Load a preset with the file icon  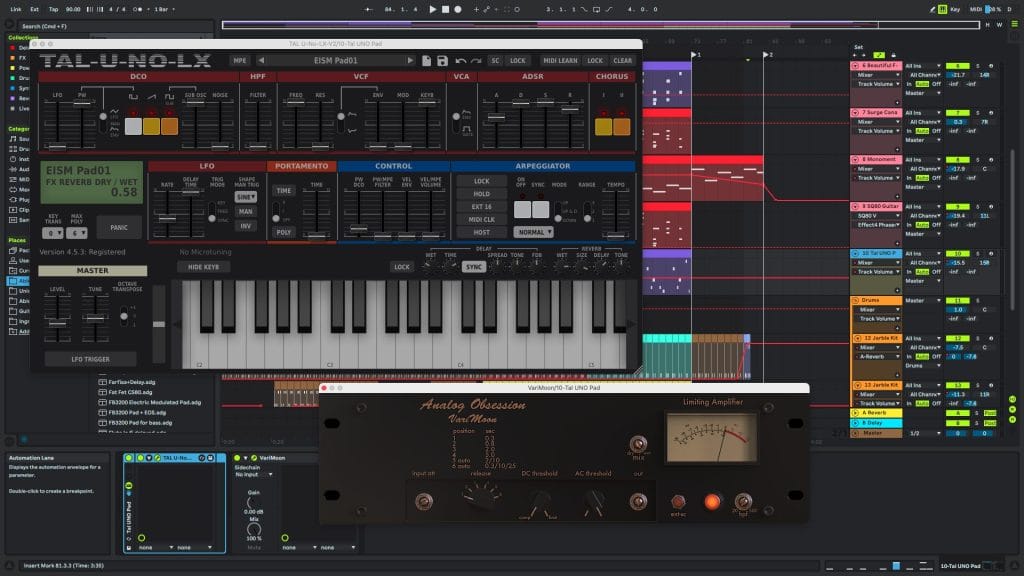pyautogui.click(x=427, y=61)
